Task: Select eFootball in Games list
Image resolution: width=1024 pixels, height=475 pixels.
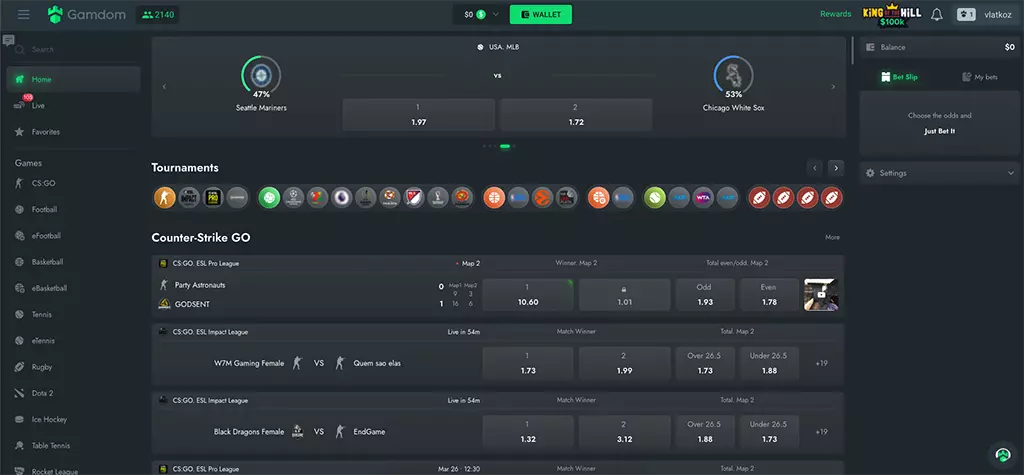Action: tap(74, 236)
